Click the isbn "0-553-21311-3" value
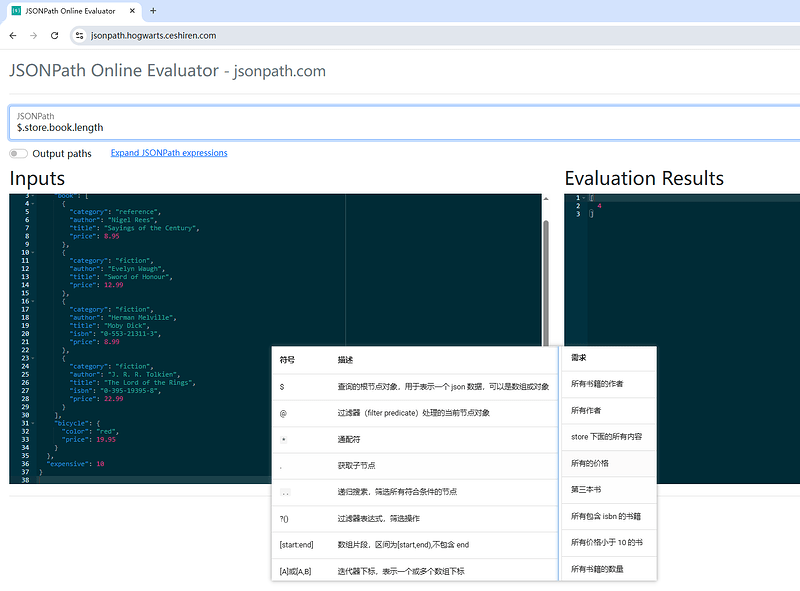This screenshot has height=591, width=800. tap(131, 334)
